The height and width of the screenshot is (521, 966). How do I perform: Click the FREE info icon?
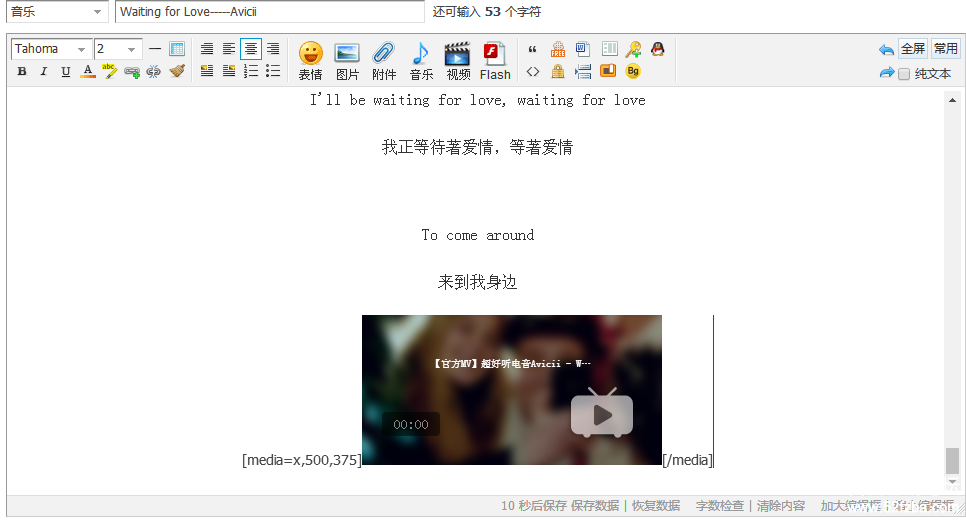[558, 49]
